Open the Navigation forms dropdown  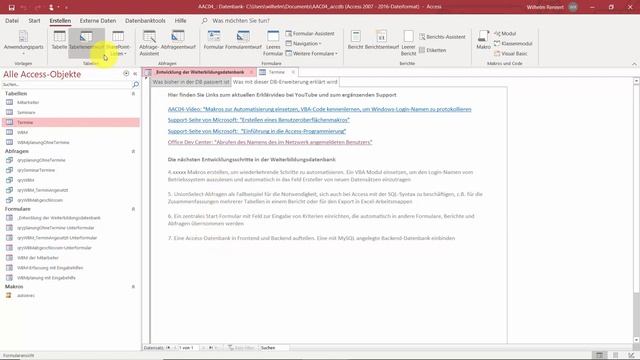tap(304, 43)
